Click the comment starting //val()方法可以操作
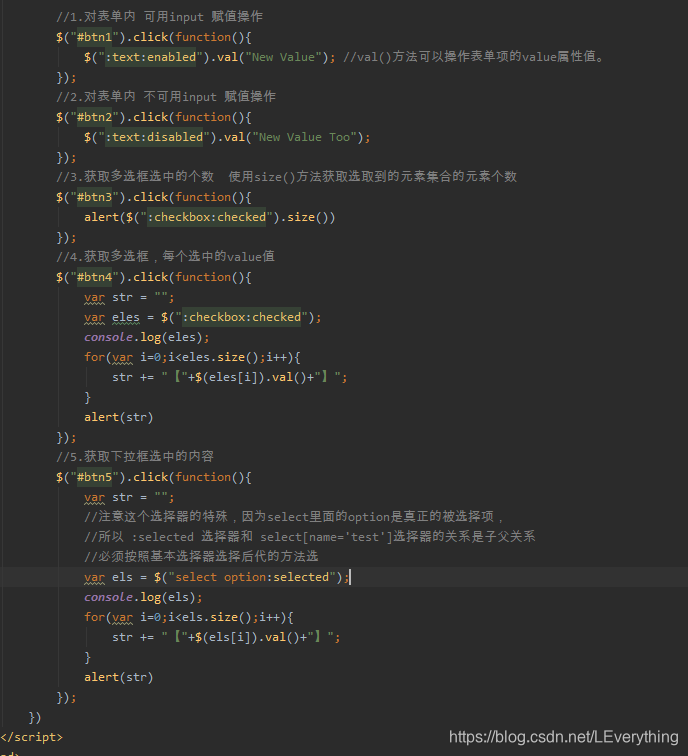688x756 pixels. click(x=474, y=57)
